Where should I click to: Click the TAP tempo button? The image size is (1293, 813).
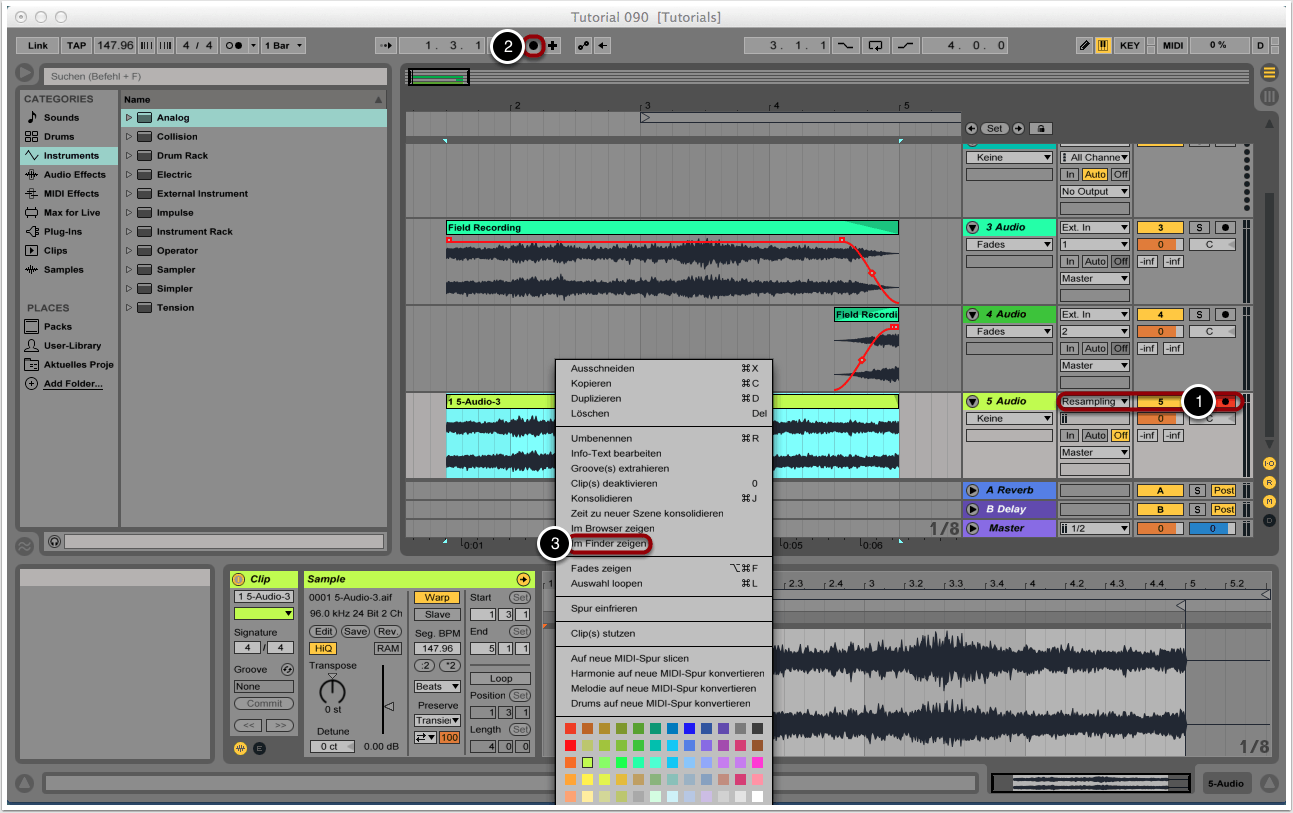pos(76,46)
